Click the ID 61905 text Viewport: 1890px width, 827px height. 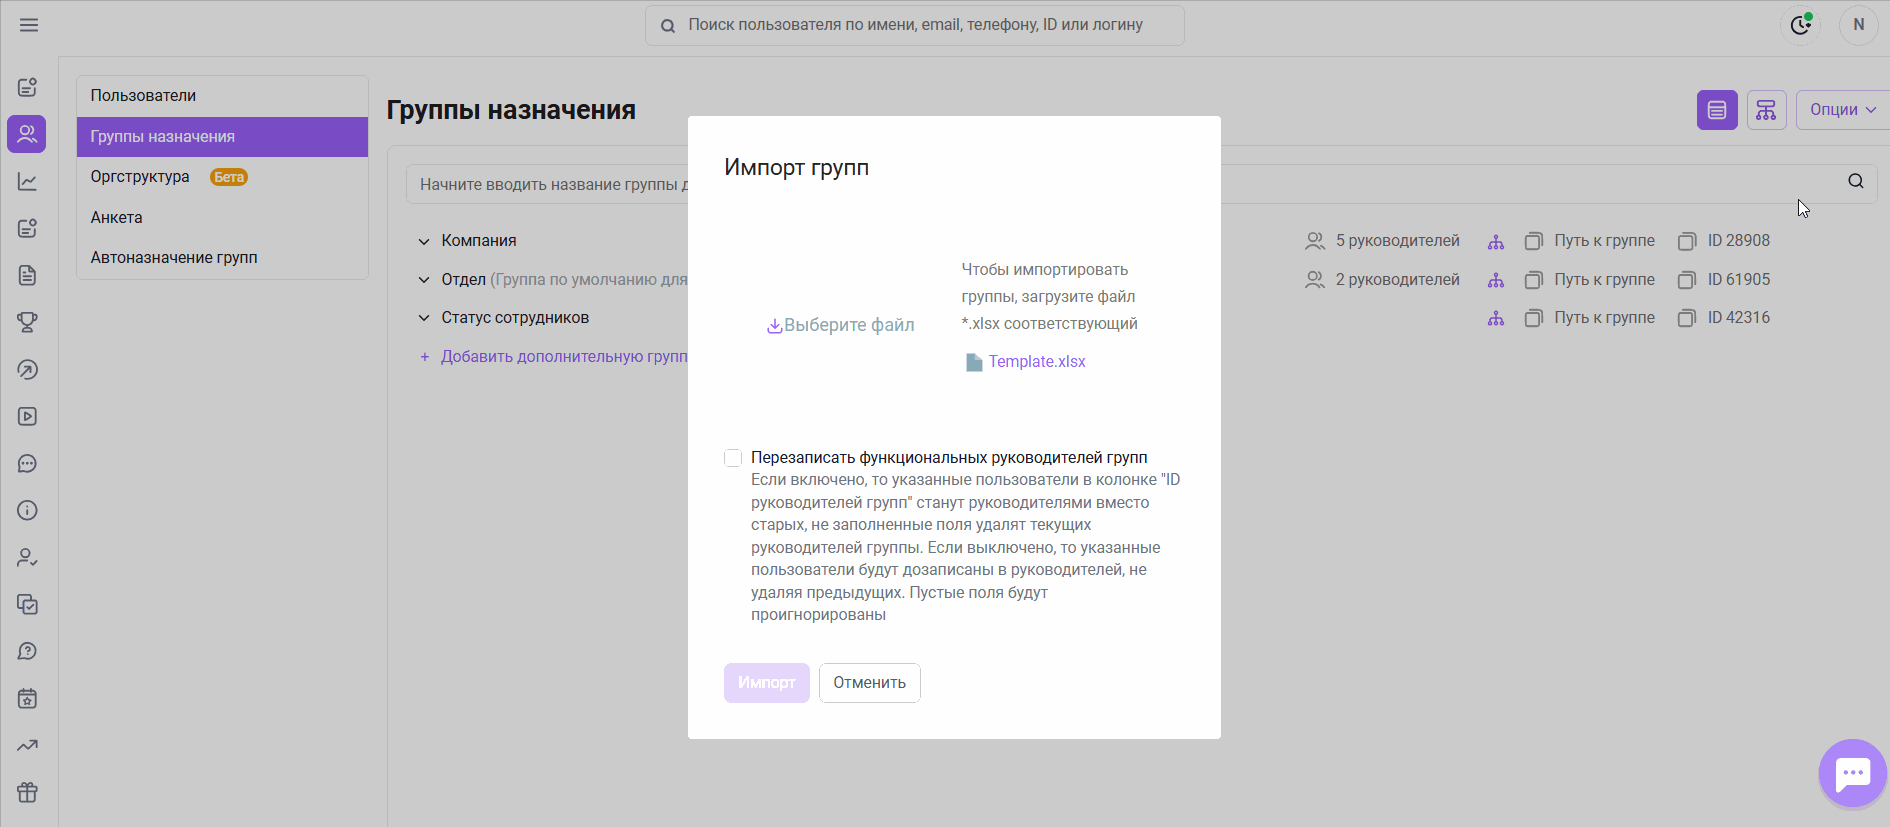(1739, 280)
